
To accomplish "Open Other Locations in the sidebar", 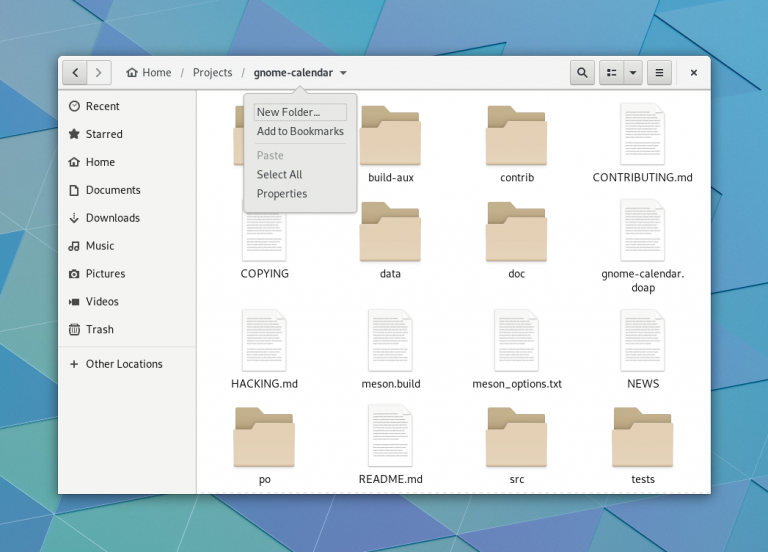I will (127, 364).
